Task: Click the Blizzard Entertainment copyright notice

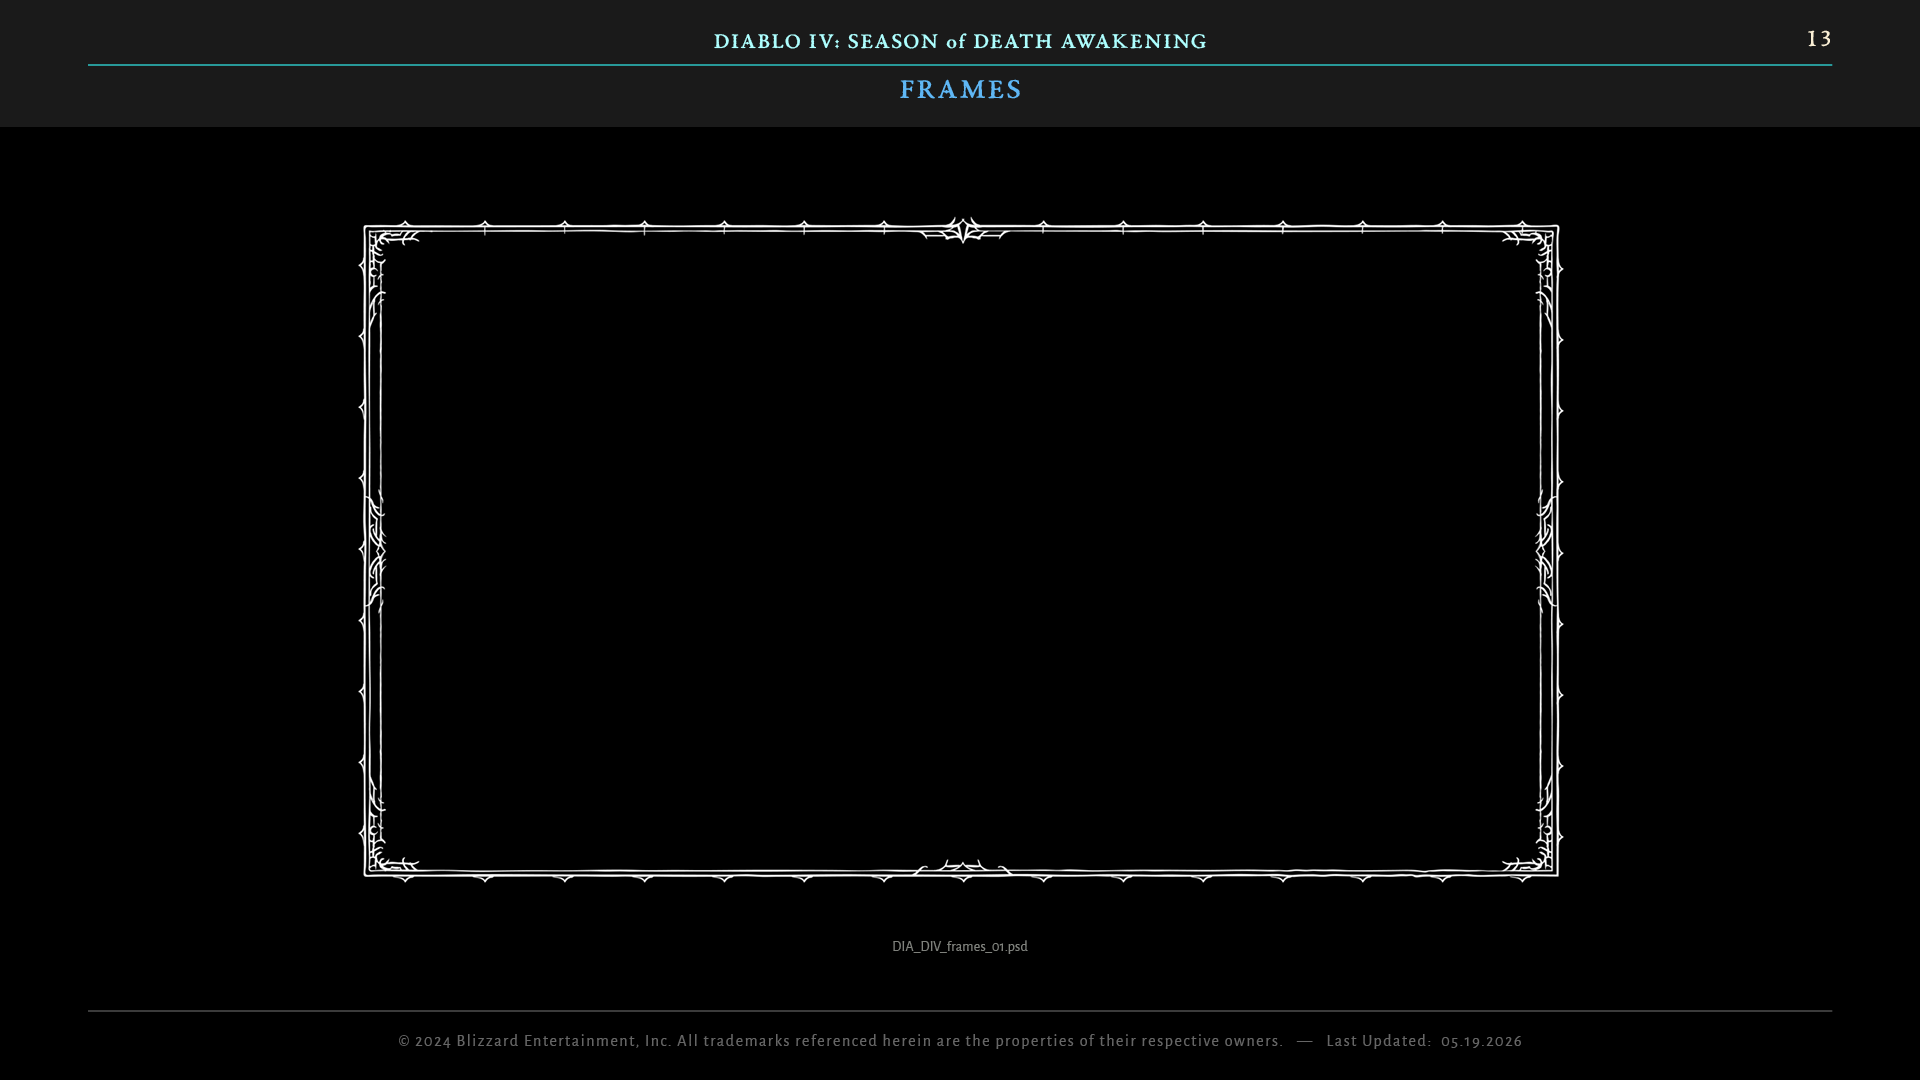Action: click(840, 1041)
